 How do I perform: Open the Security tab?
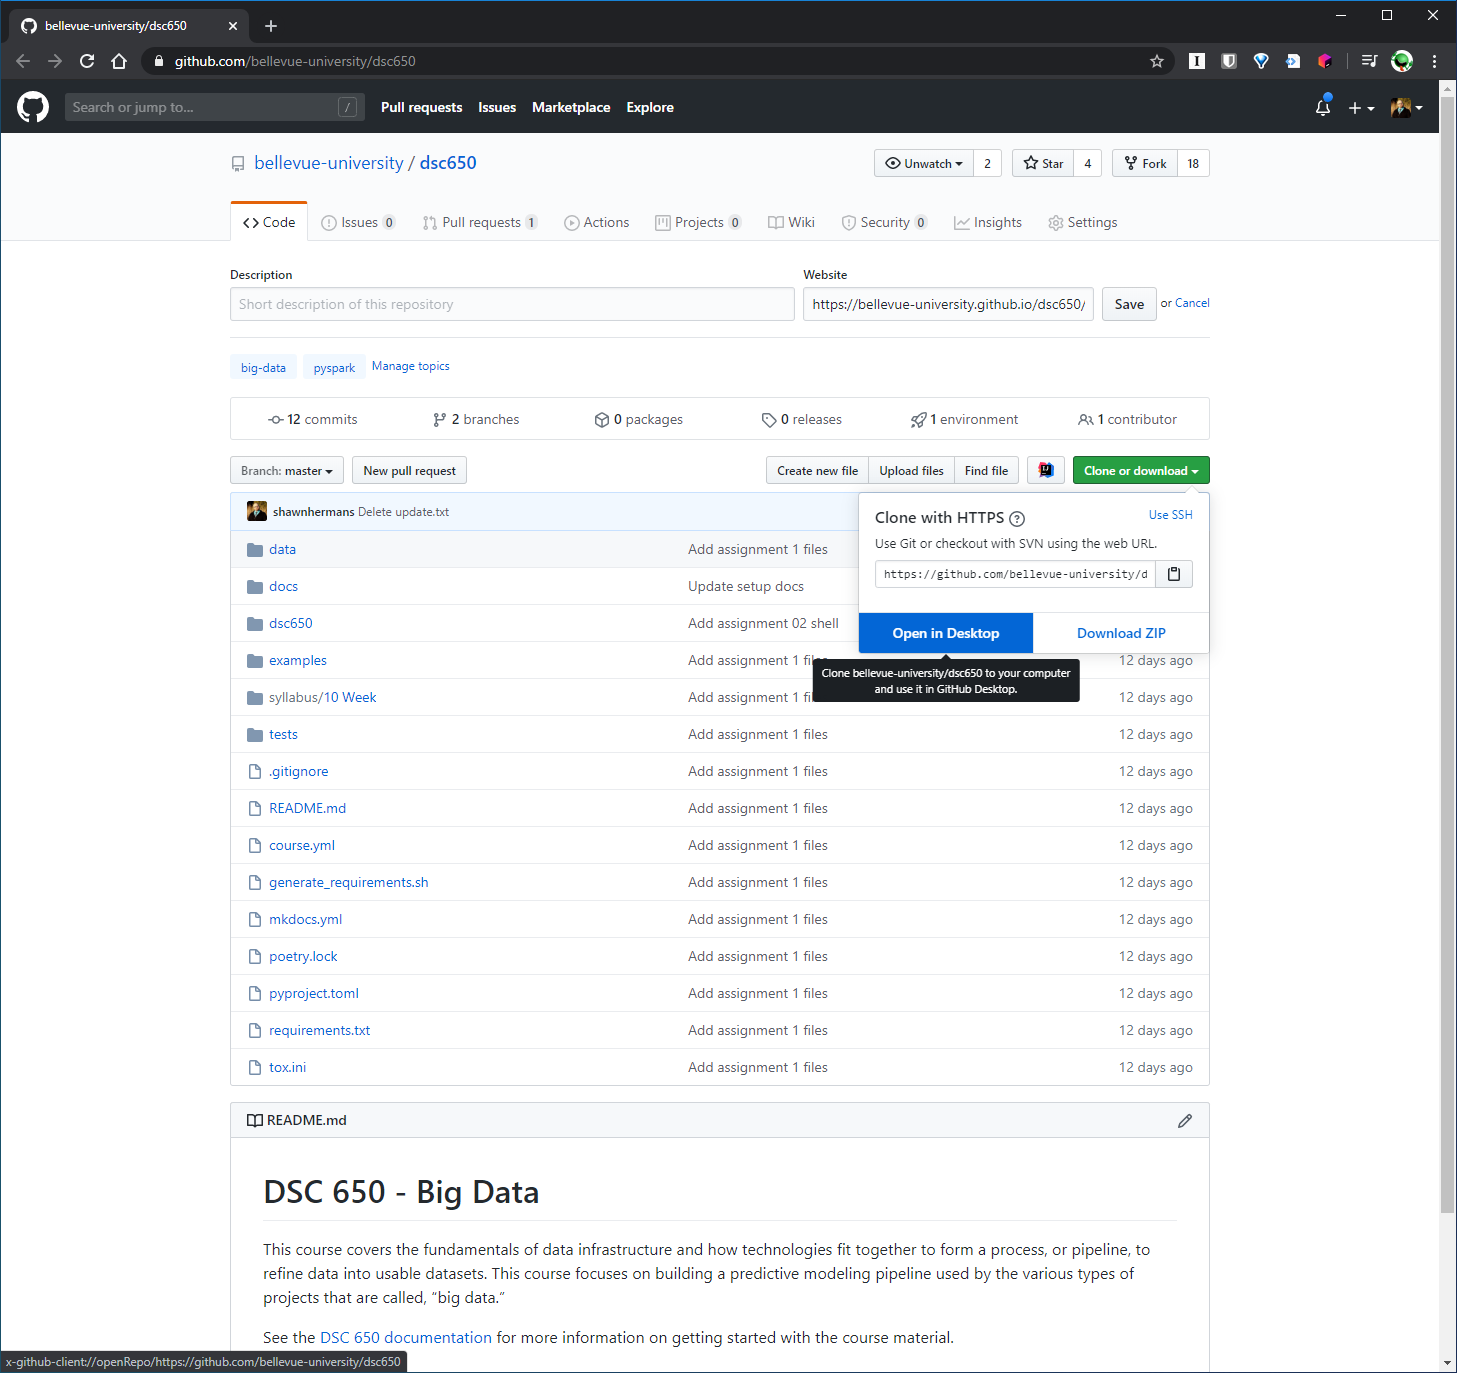[x=884, y=222]
